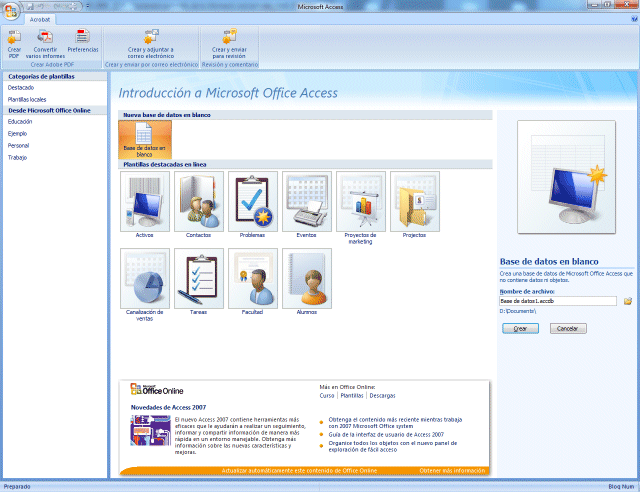Open Obtenga el contenido más reciente link

click(395, 423)
